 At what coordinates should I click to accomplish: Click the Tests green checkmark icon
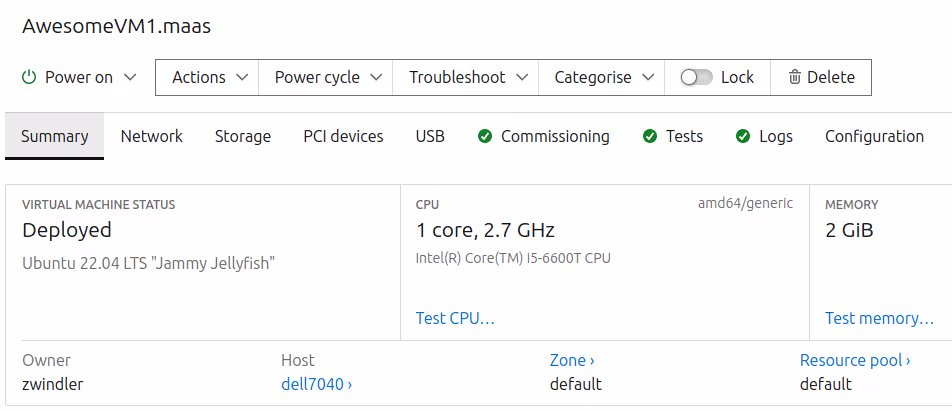pos(650,136)
